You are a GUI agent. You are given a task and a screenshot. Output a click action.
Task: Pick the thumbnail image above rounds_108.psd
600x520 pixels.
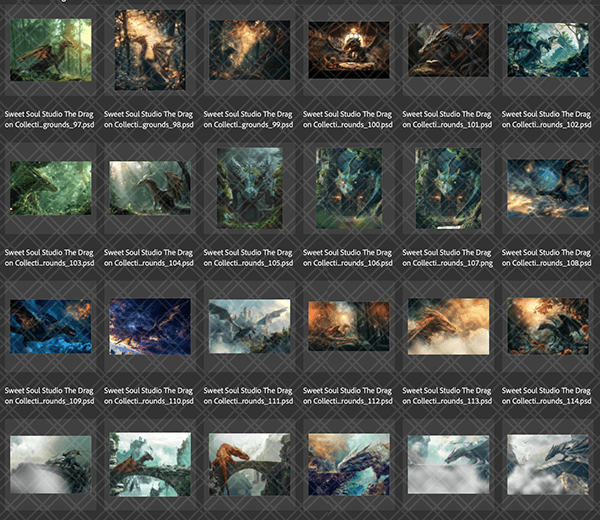click(548, 188)
